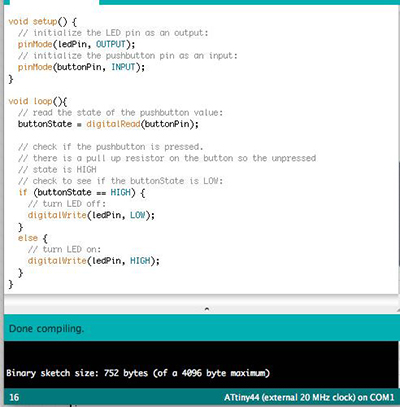This screenshot has width=400, height=407.
Task: Click the 'else {' line
Action: point(33,238)
